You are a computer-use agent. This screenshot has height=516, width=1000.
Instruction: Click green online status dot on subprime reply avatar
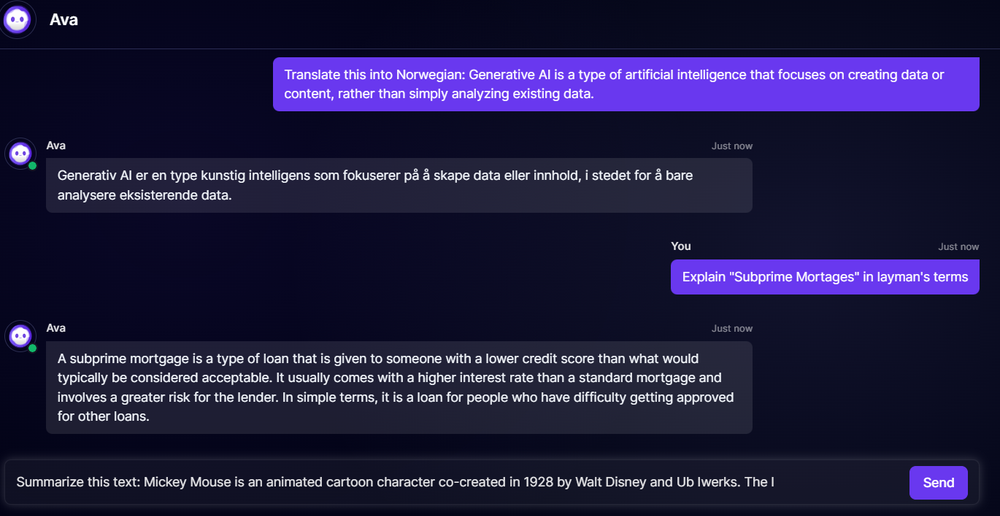click(33, 348)
